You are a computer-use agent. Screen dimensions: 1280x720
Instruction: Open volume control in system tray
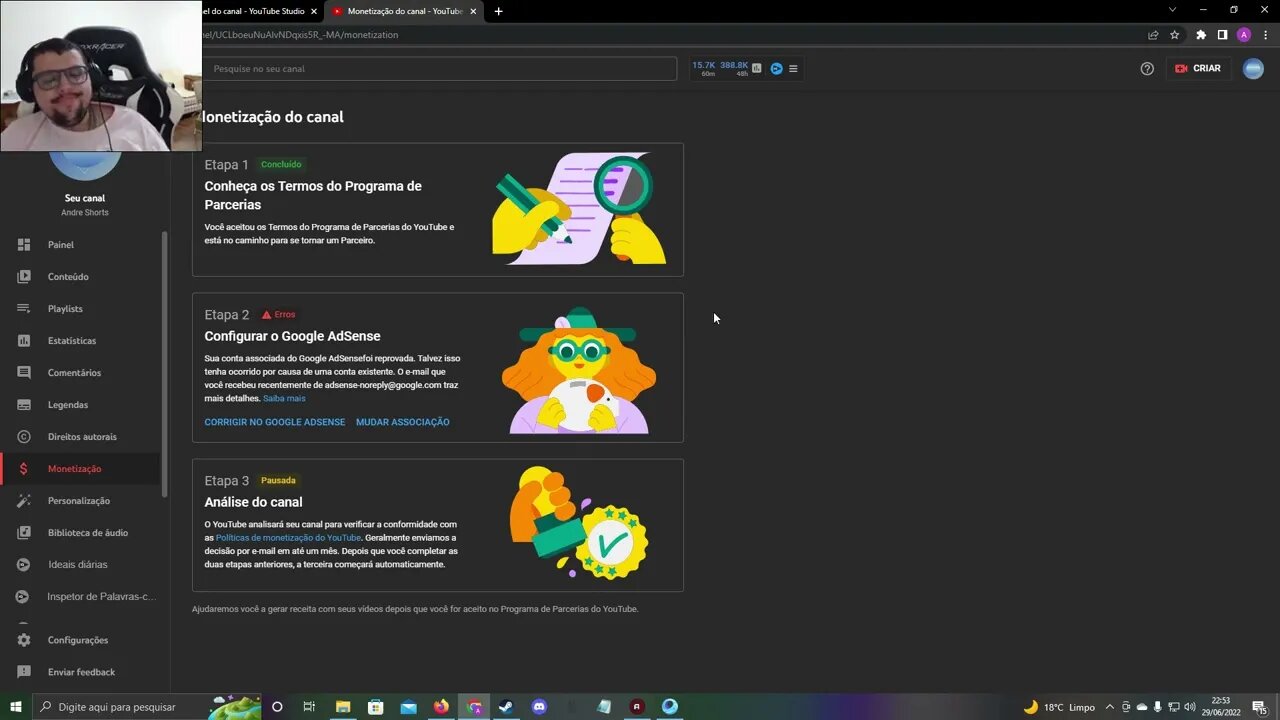pos(1190,707)
